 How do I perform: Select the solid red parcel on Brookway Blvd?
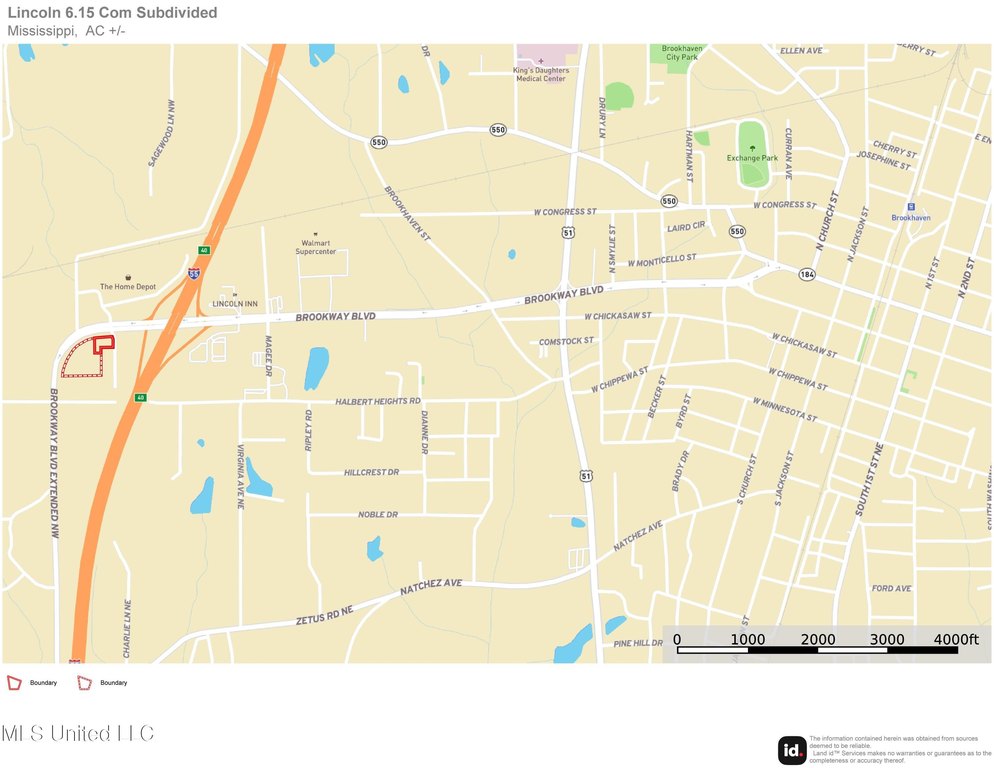104,343
